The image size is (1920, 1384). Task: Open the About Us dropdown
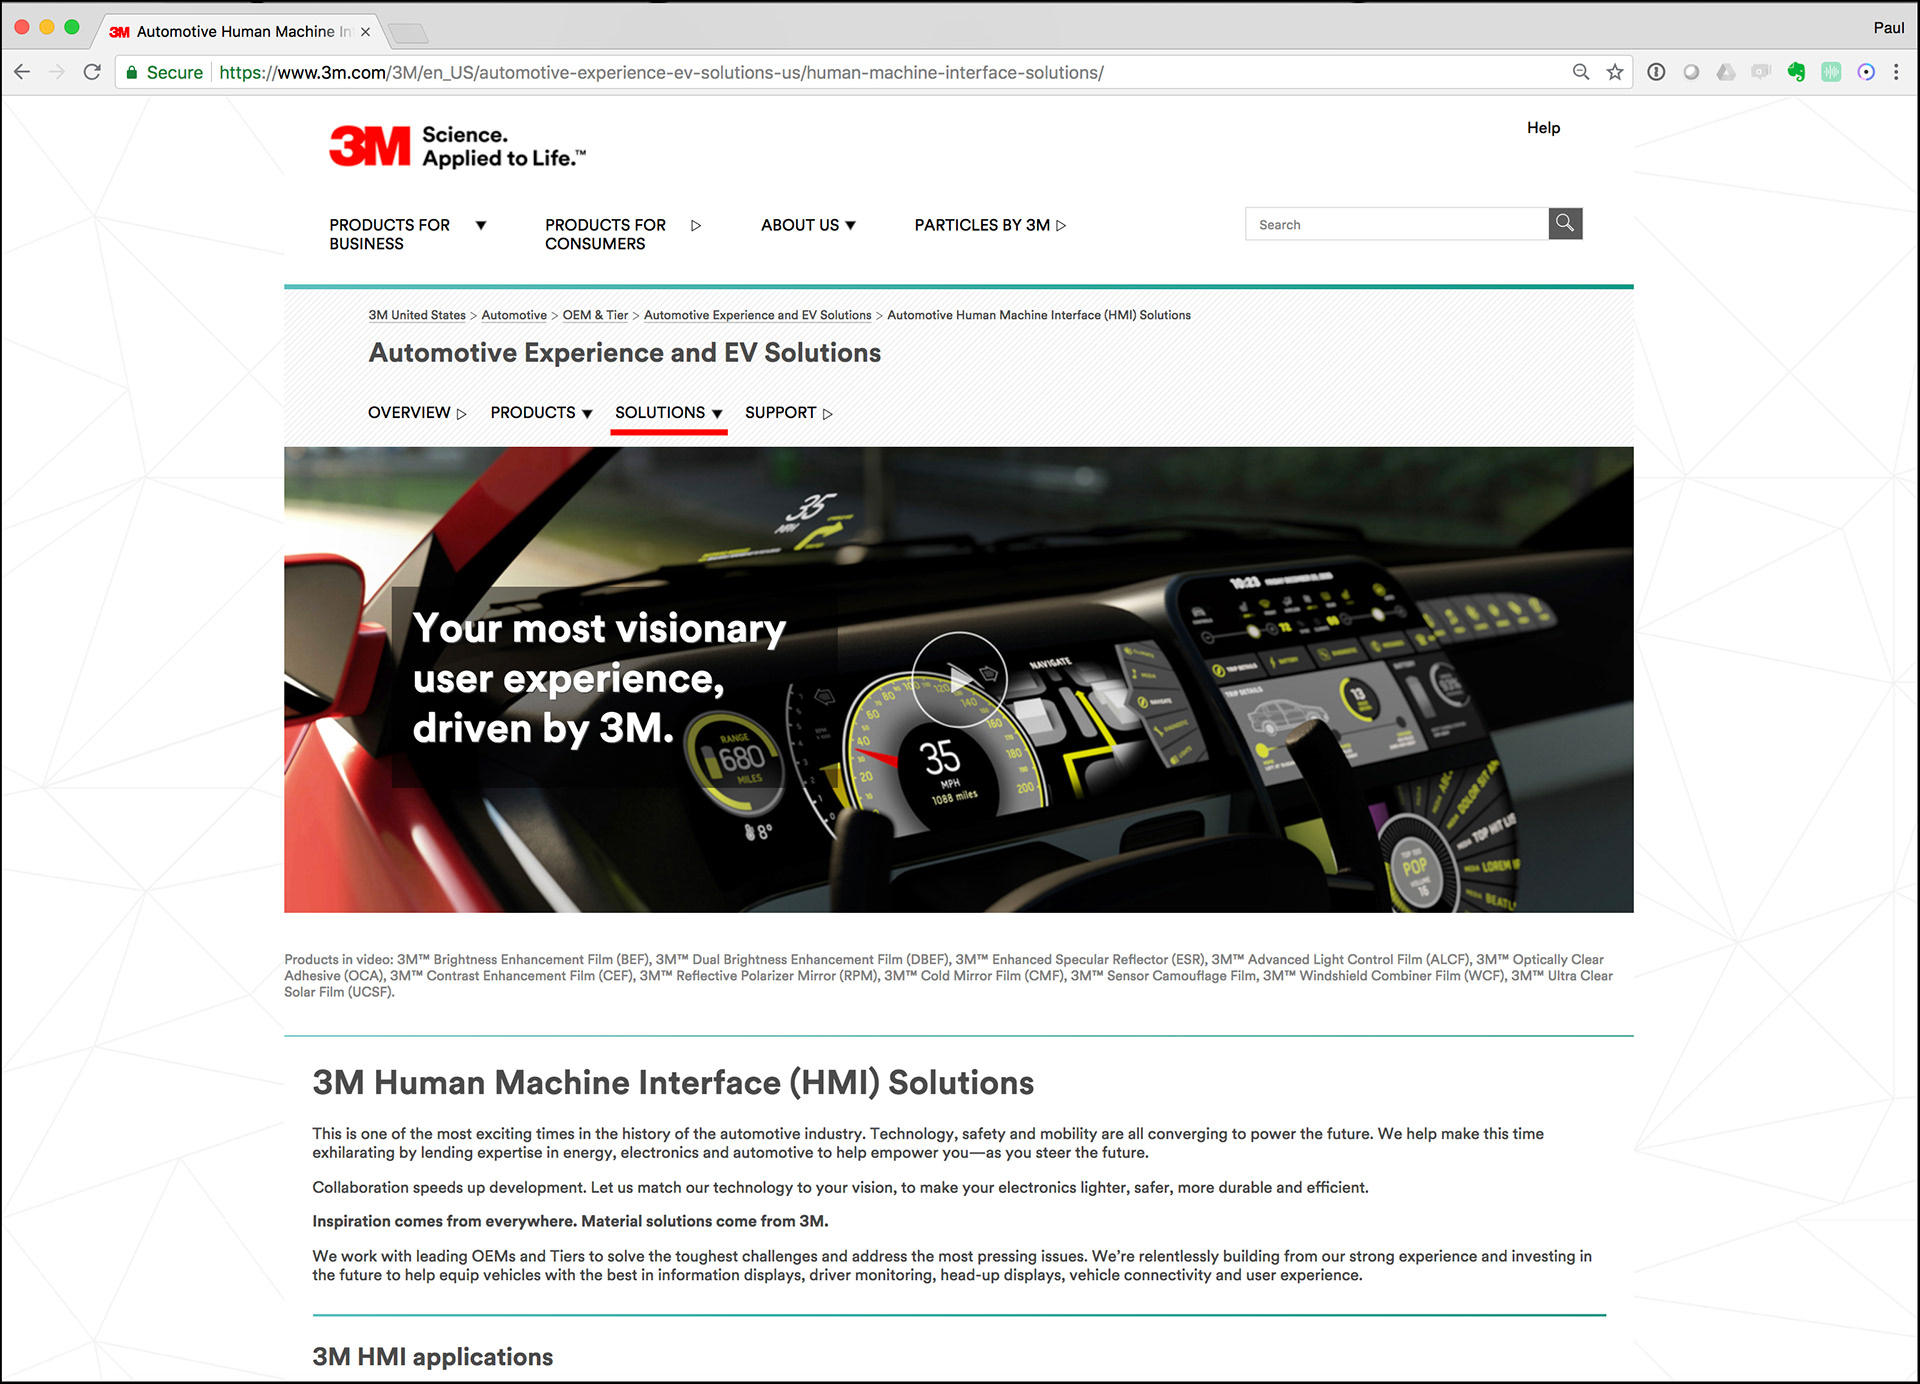pyautogui.click(x=808, y=225)
